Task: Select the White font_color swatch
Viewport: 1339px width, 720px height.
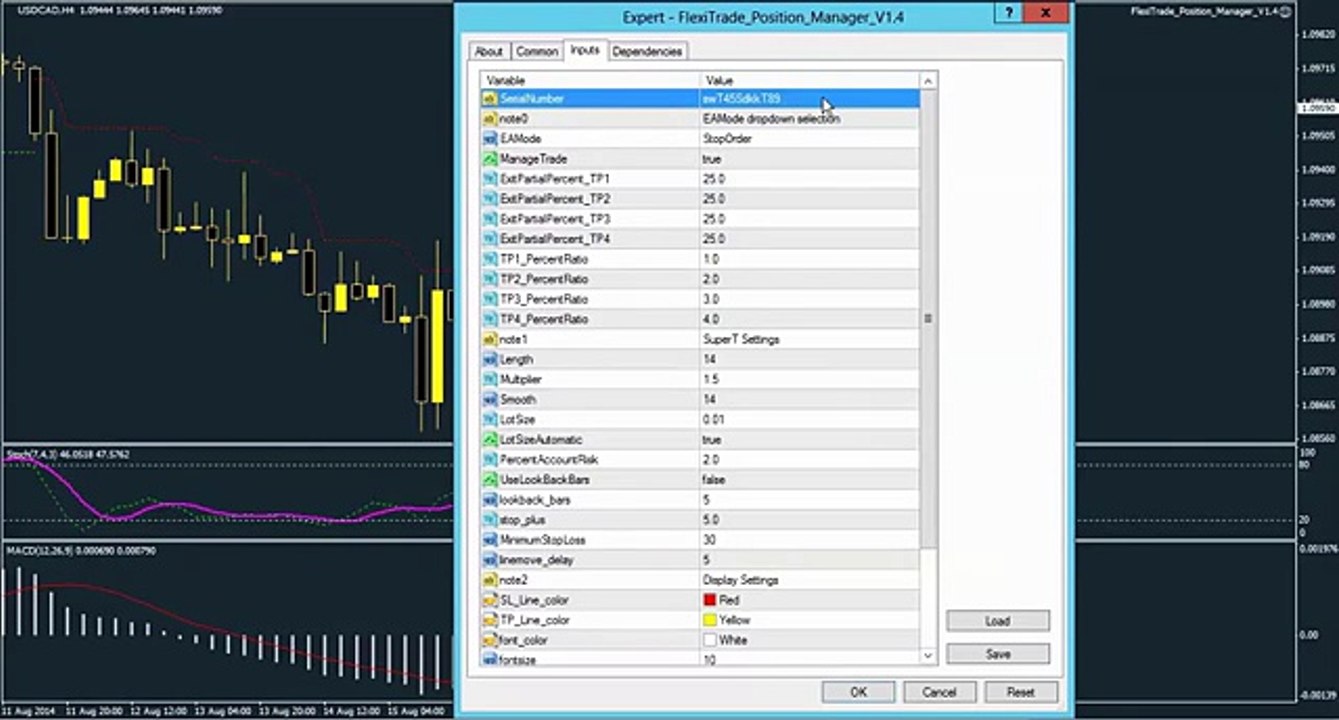Action: [x=710, y=640]
